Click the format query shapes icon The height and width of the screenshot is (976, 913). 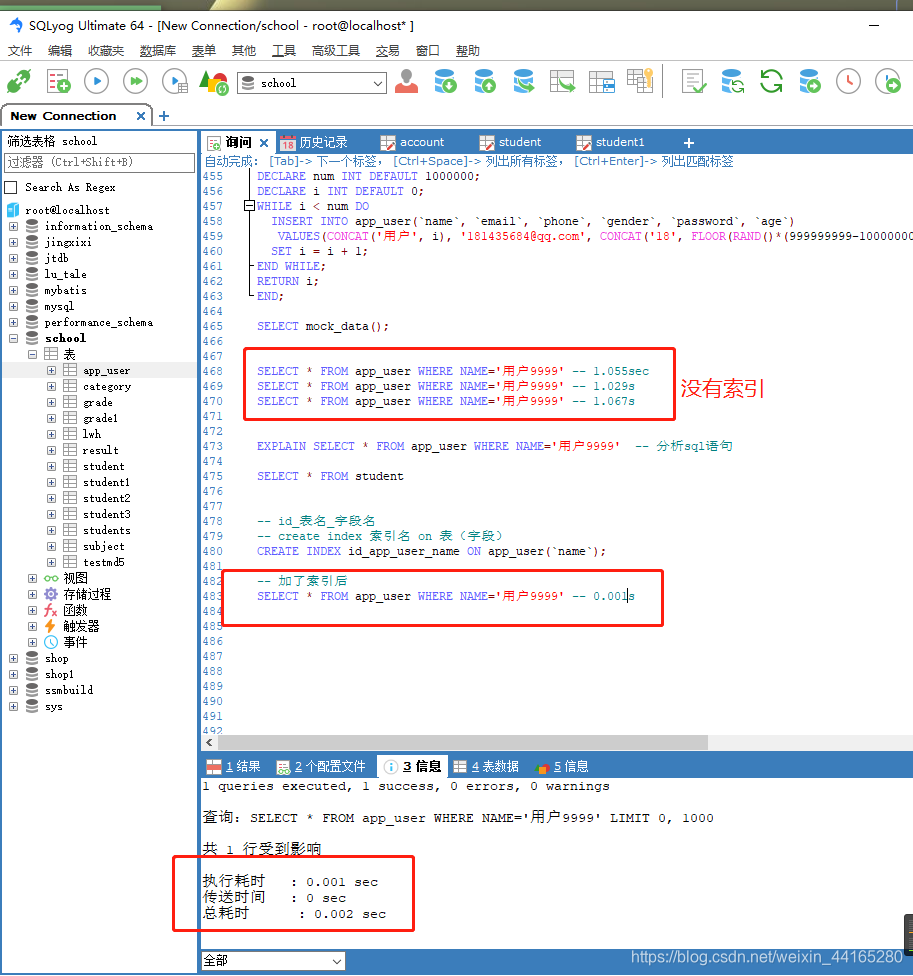pos(213,82)
